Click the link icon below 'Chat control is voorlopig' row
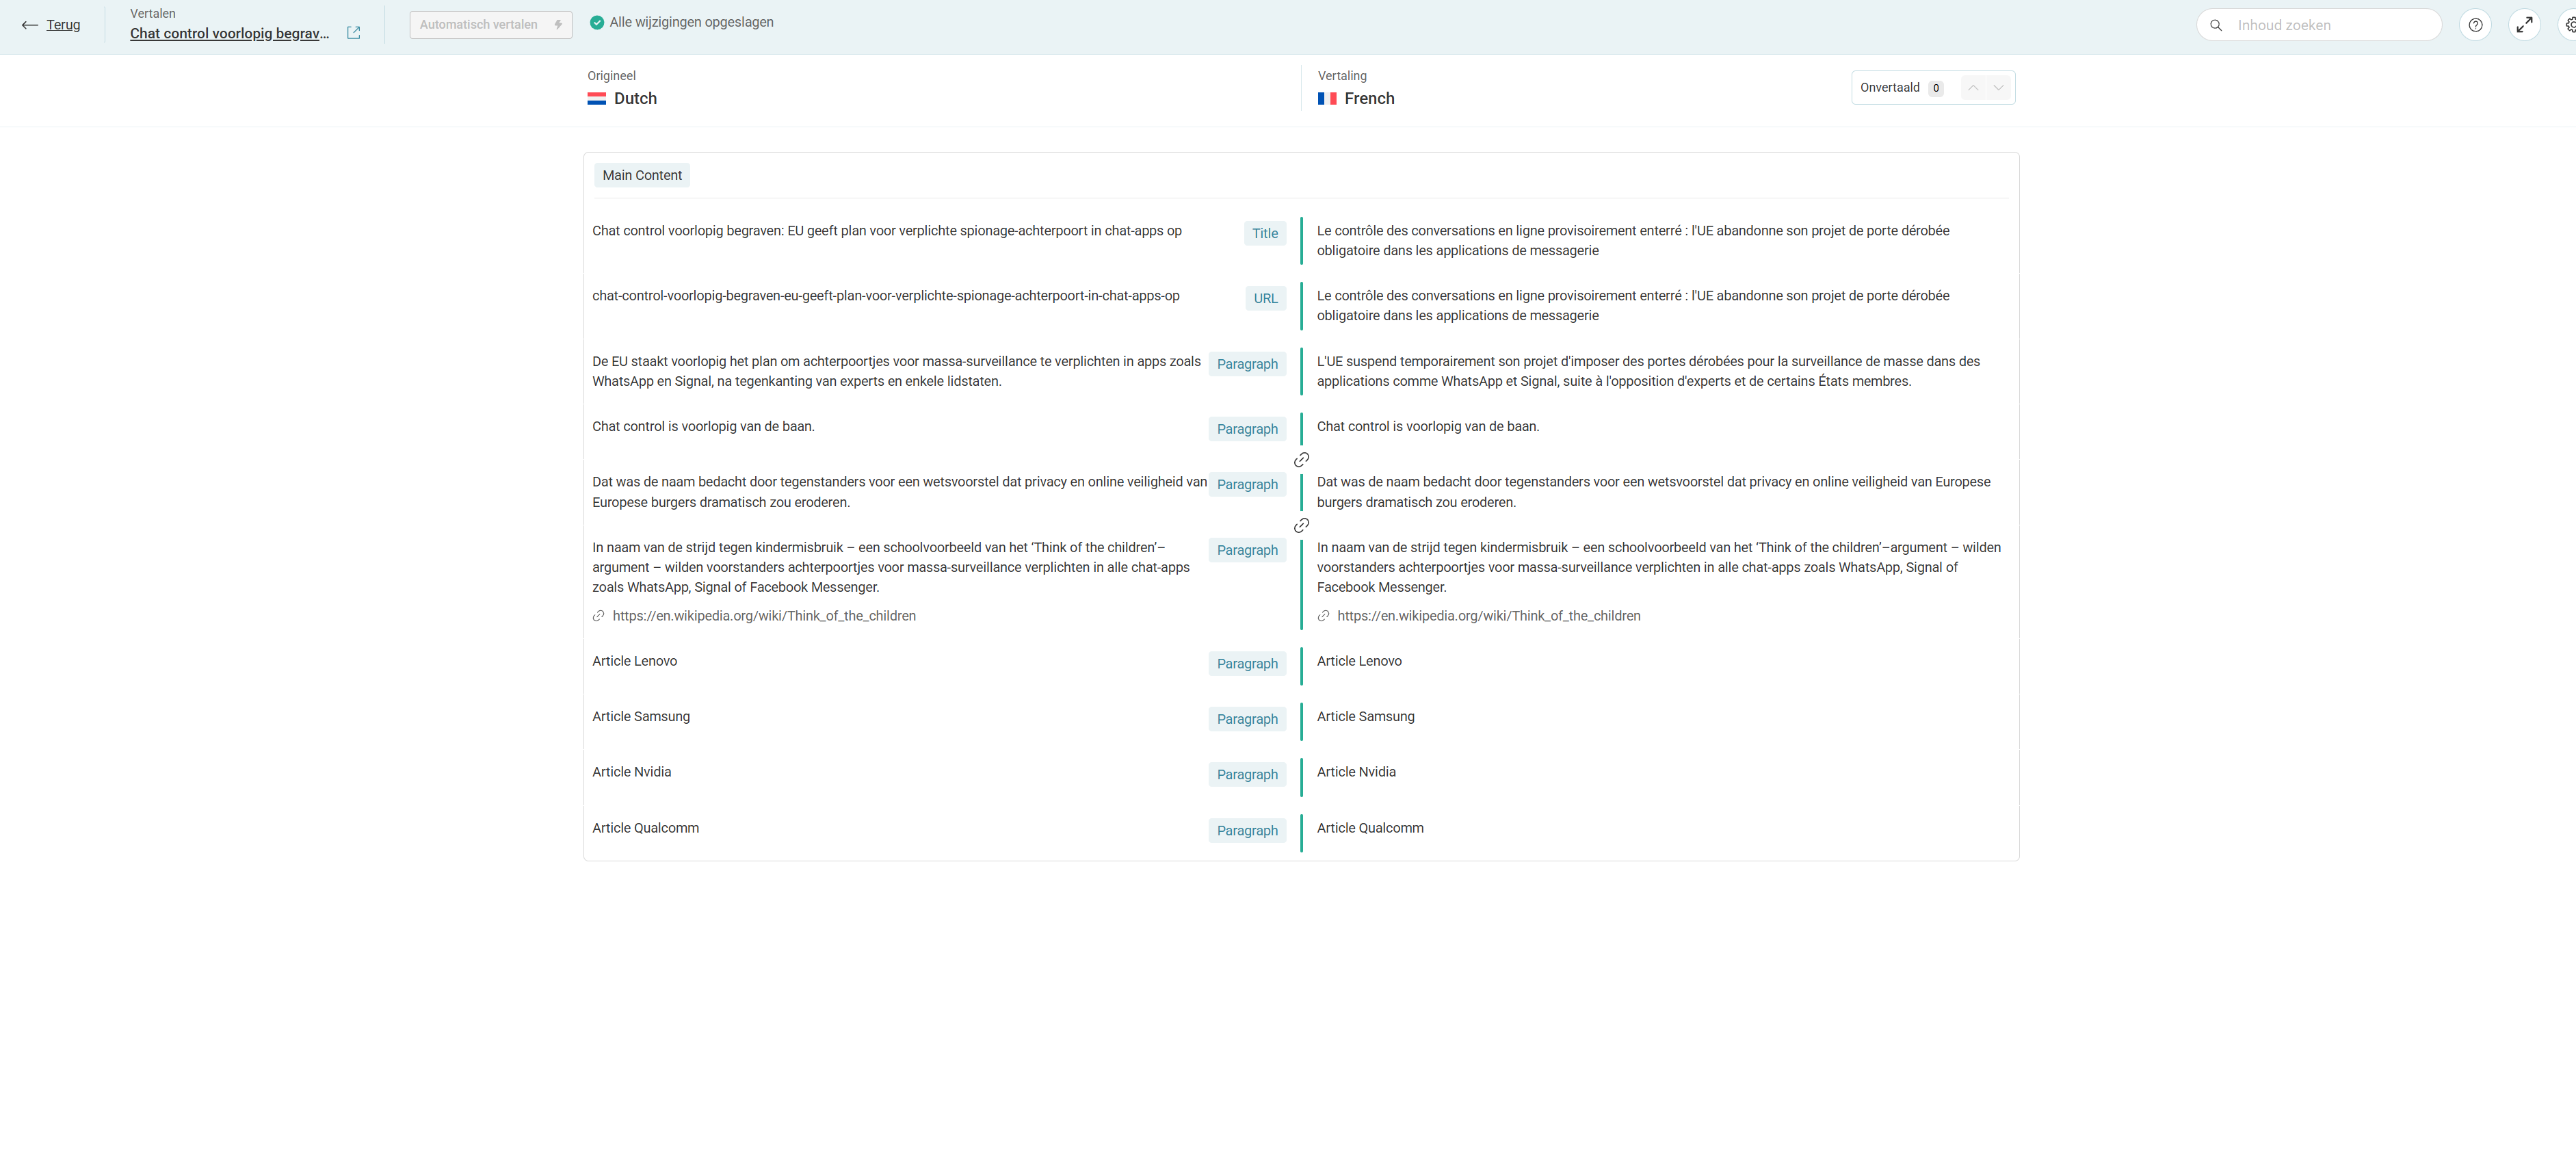Screen dimensions: 2576x1174 pos(1301,460)
